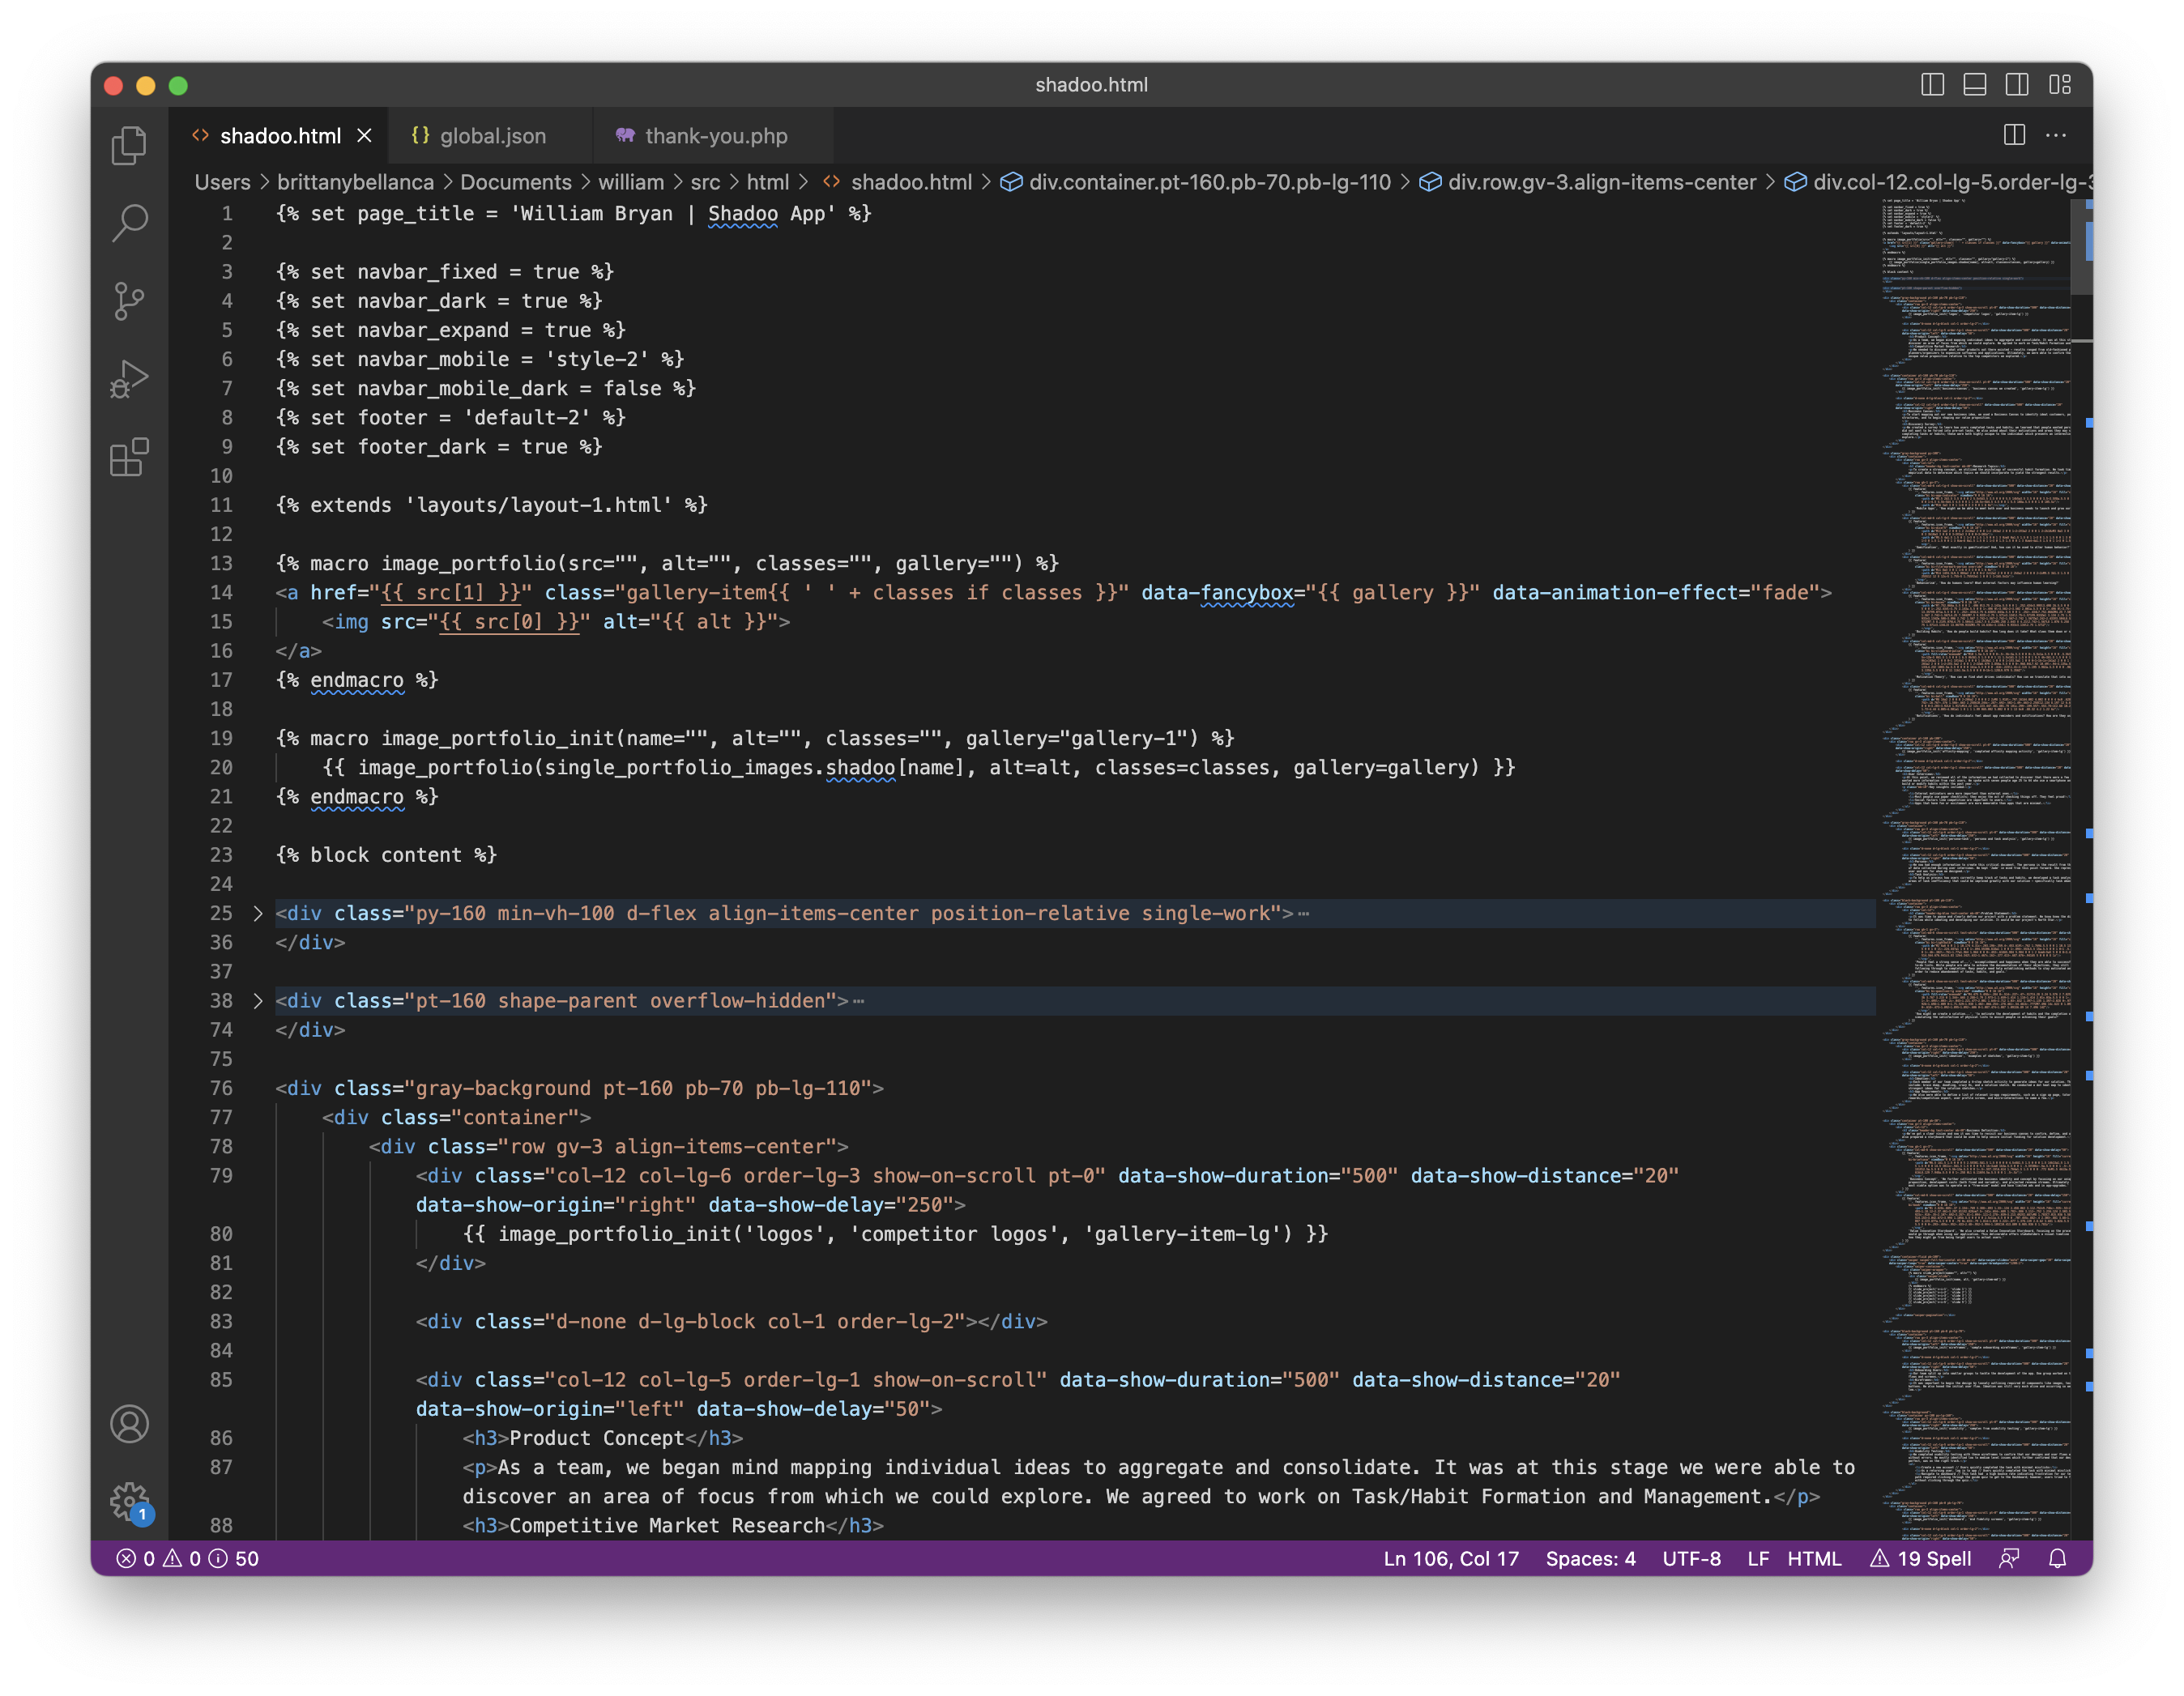The width and height of the screenshot is (2184, 1696).
Task: Open the Manage gear icon
Action: coord(129,1500)
